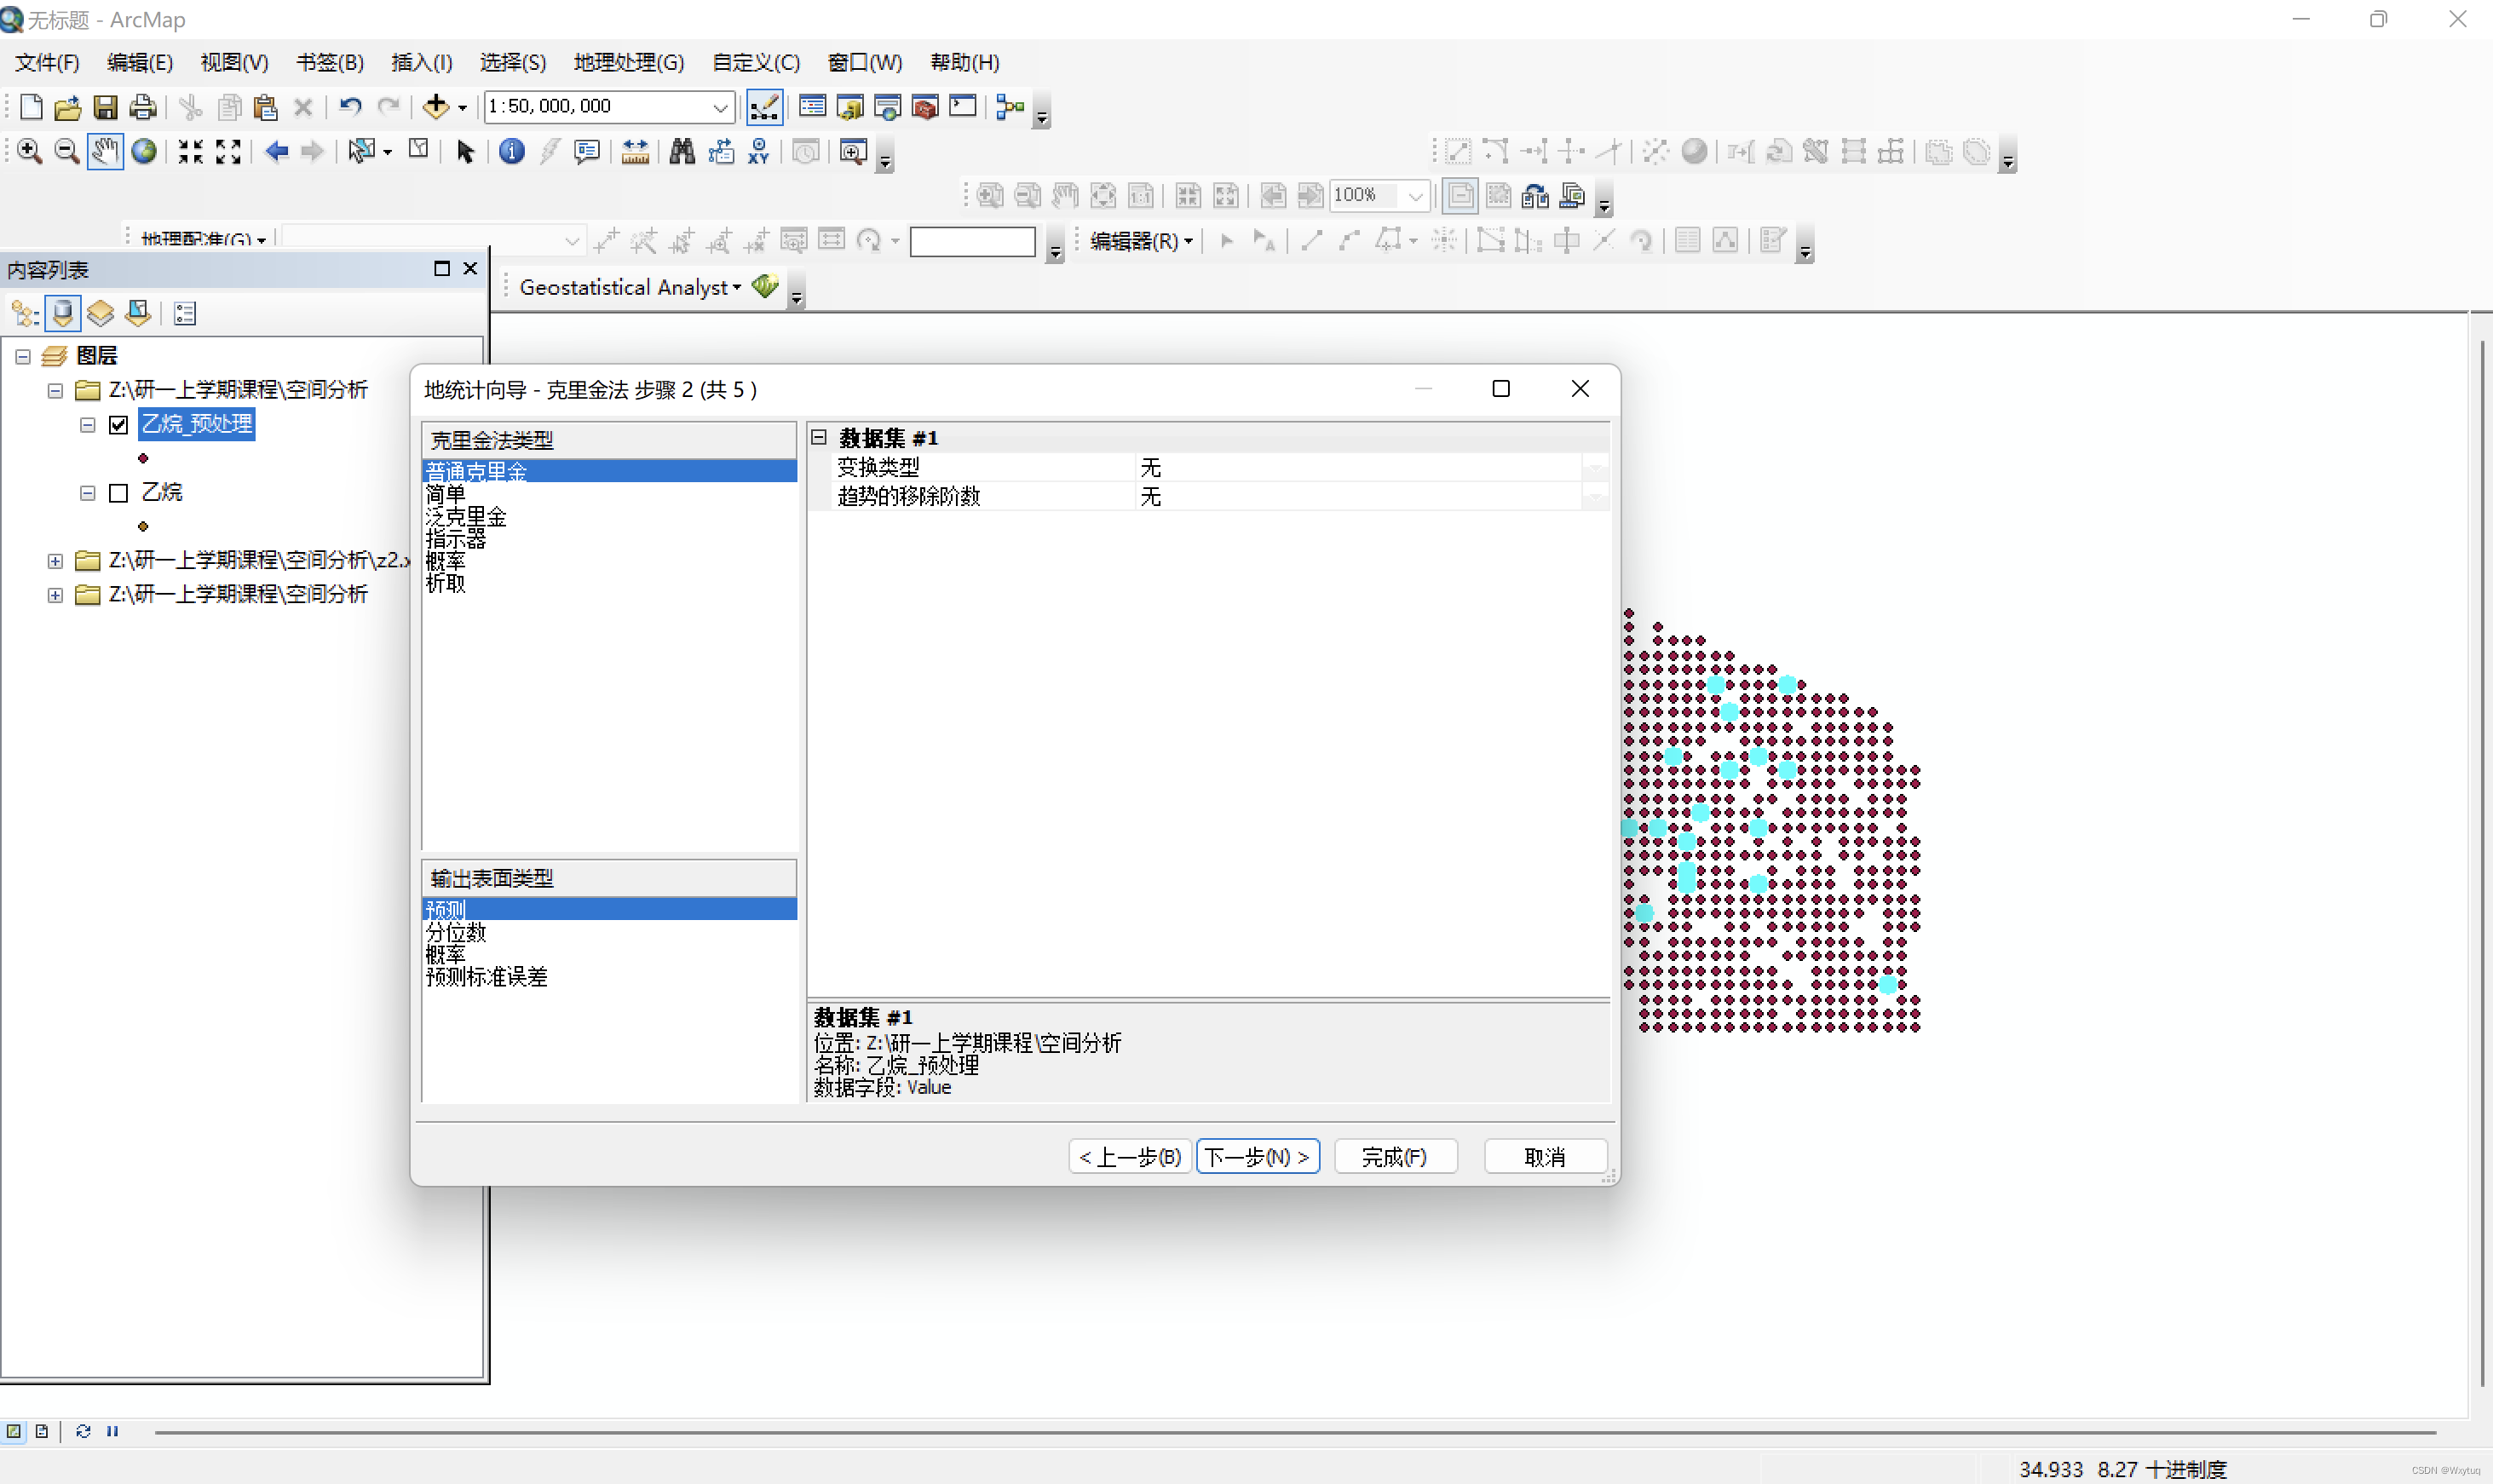Screen dimensions: 2493x1484
Task: Click the 下一步 next button
Action: tap(1258, 1157)
